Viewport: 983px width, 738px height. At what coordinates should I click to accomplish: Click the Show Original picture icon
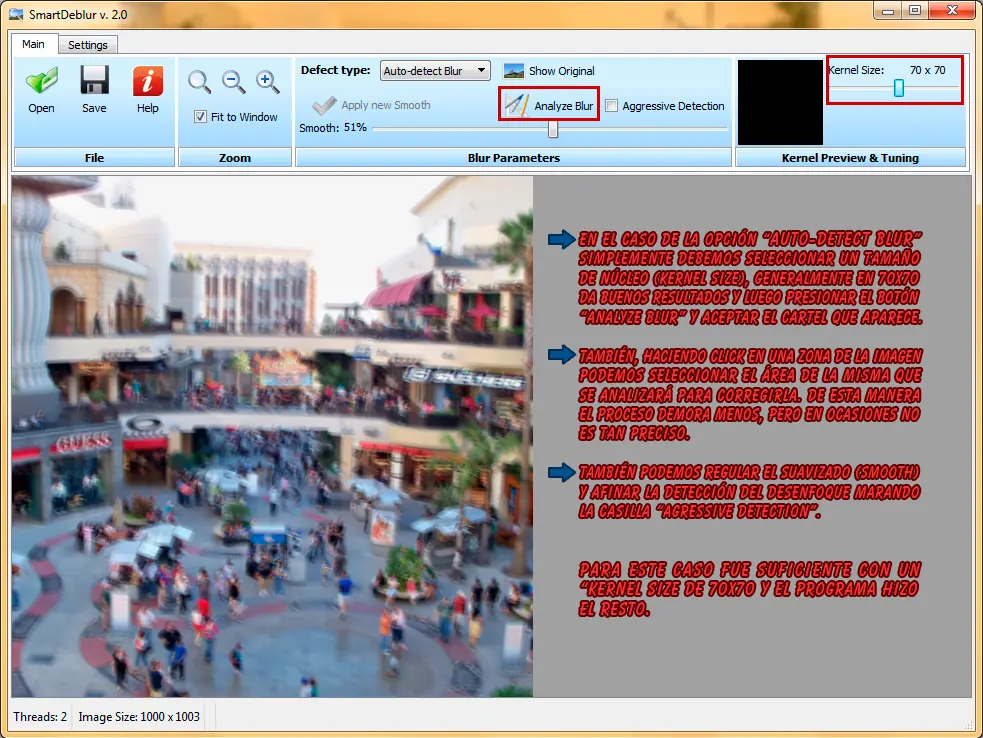(514, 71)
